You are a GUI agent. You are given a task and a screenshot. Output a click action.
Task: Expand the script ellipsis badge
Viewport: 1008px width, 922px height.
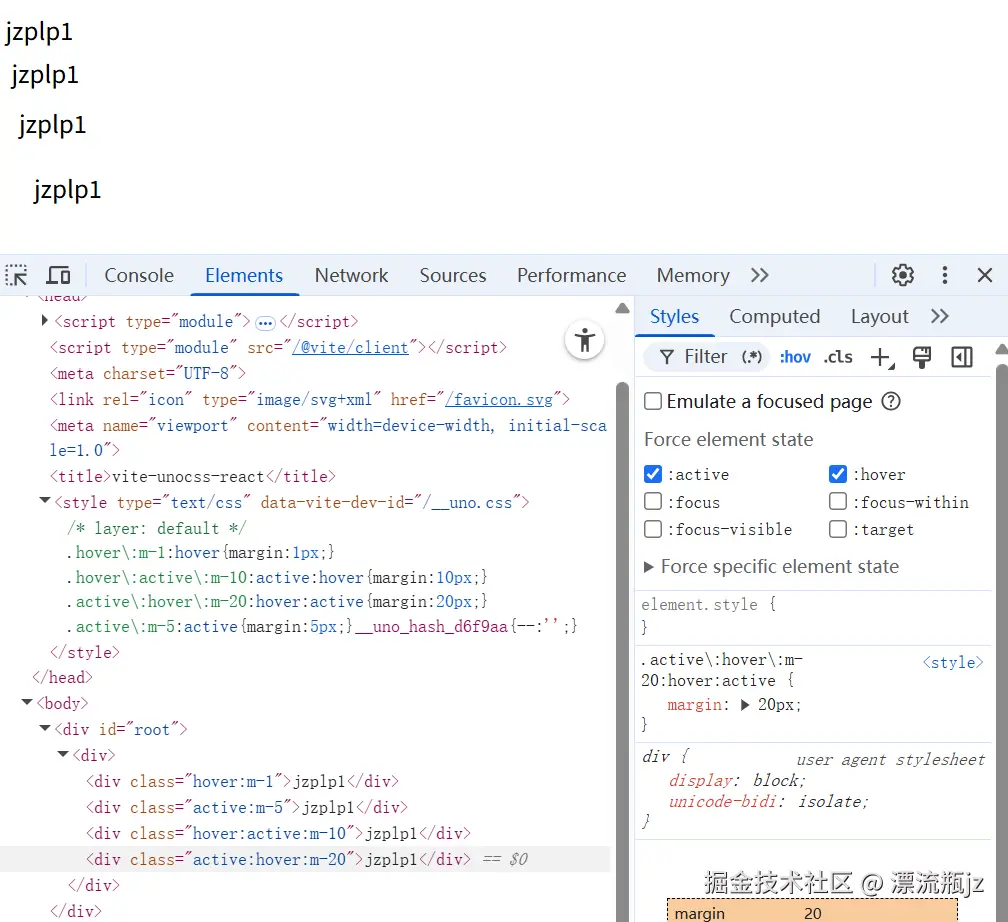(265, 323)
